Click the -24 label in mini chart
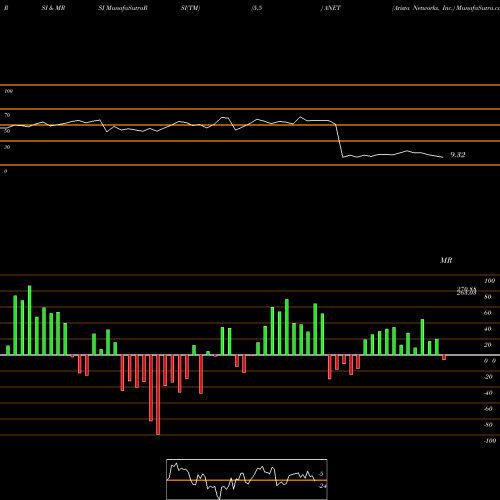The width and height of the screenshot is (500, 500). tap(322, 486)
